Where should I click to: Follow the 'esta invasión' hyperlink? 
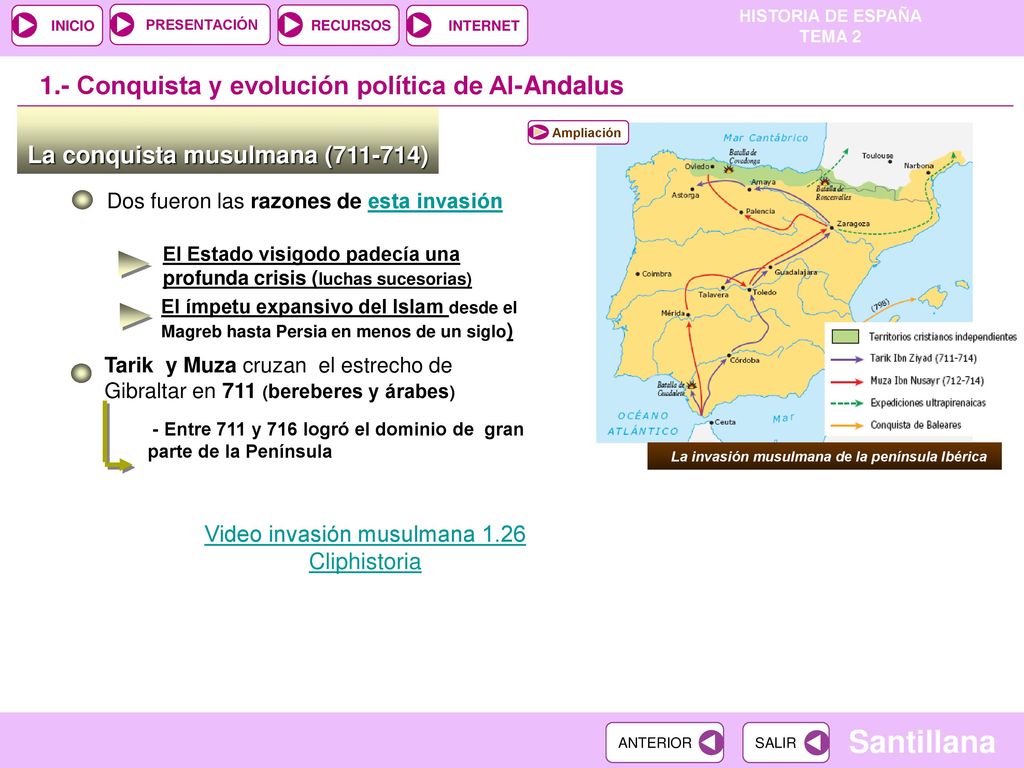(x=435, y=201)
